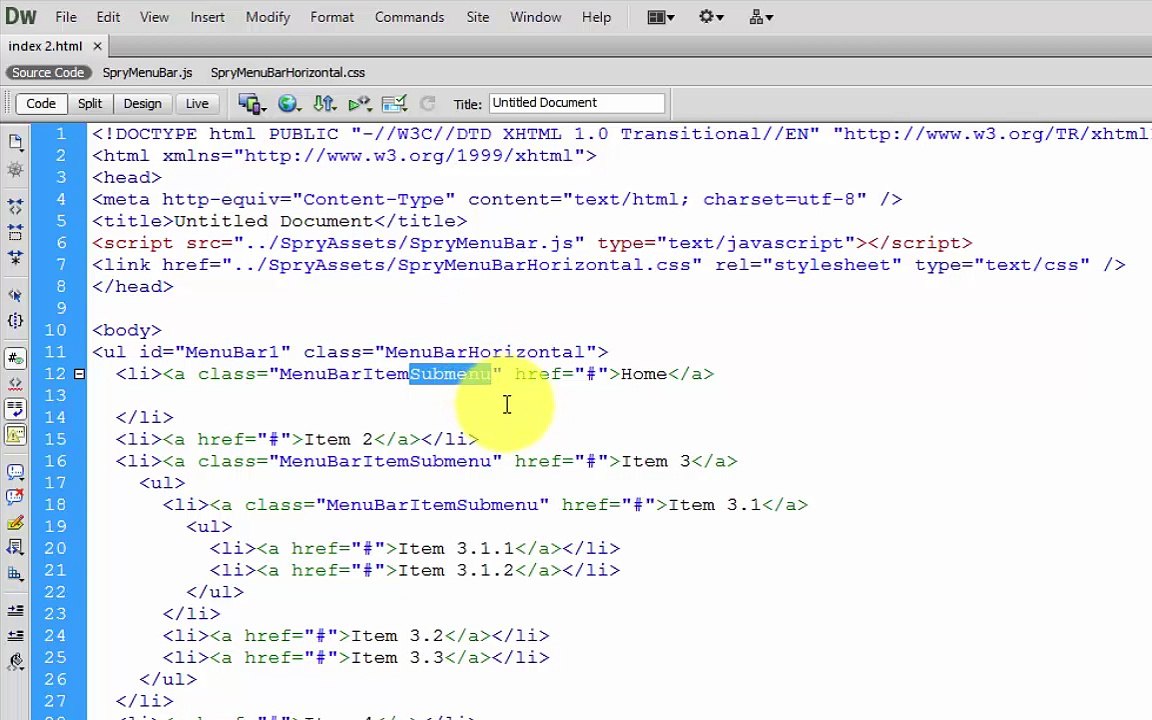Open the Format menu
Screen dimensions: 1152x720
click(331, 17)
